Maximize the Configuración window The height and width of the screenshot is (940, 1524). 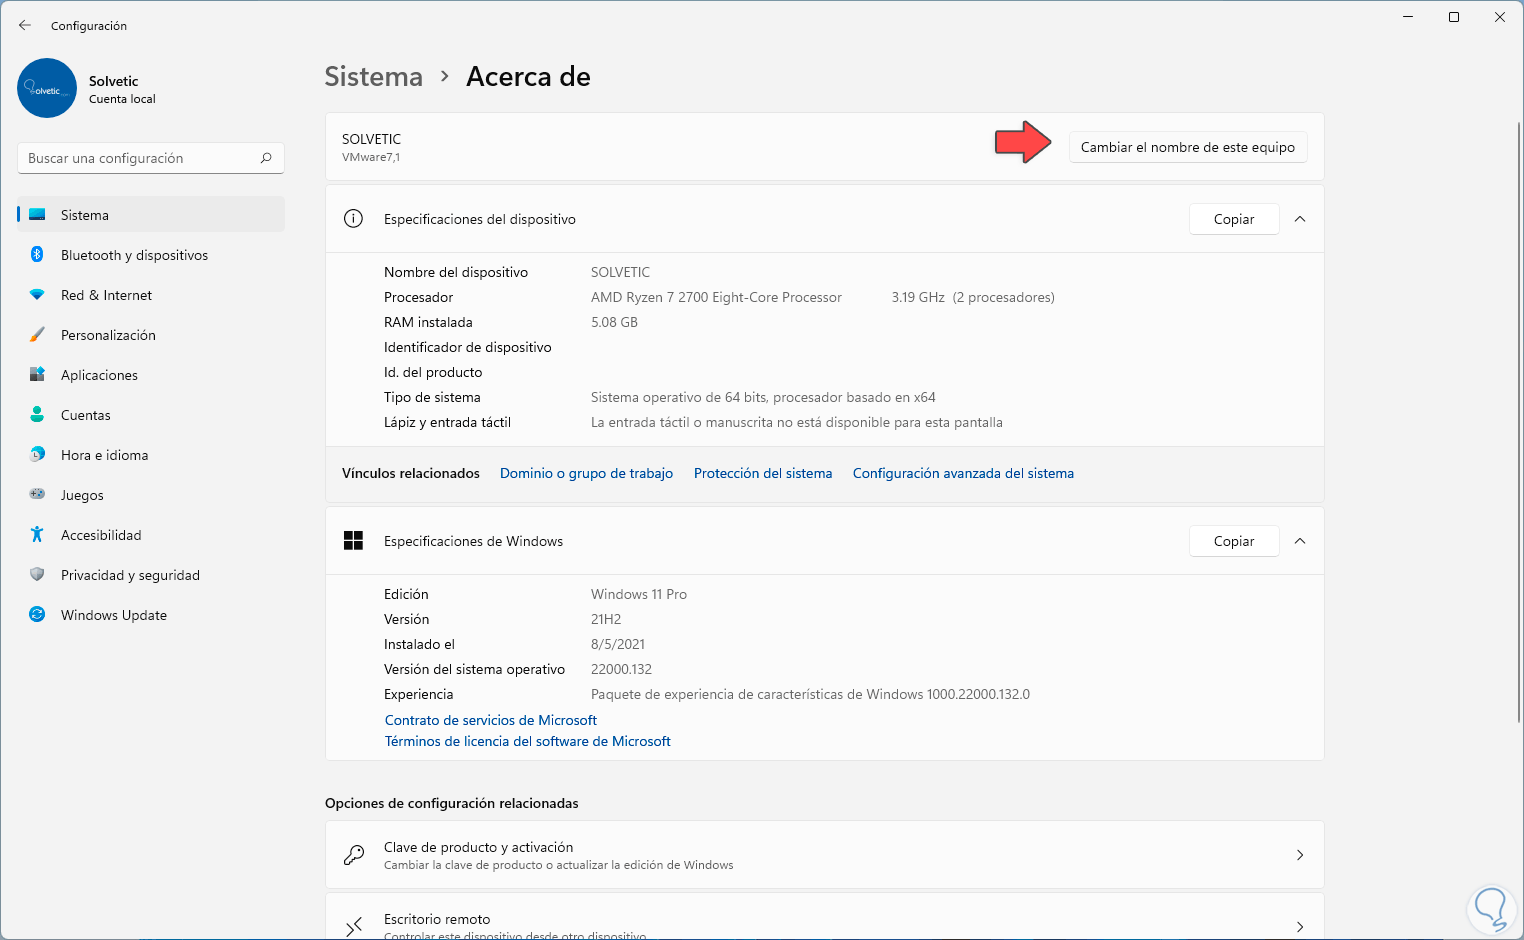1454,17
